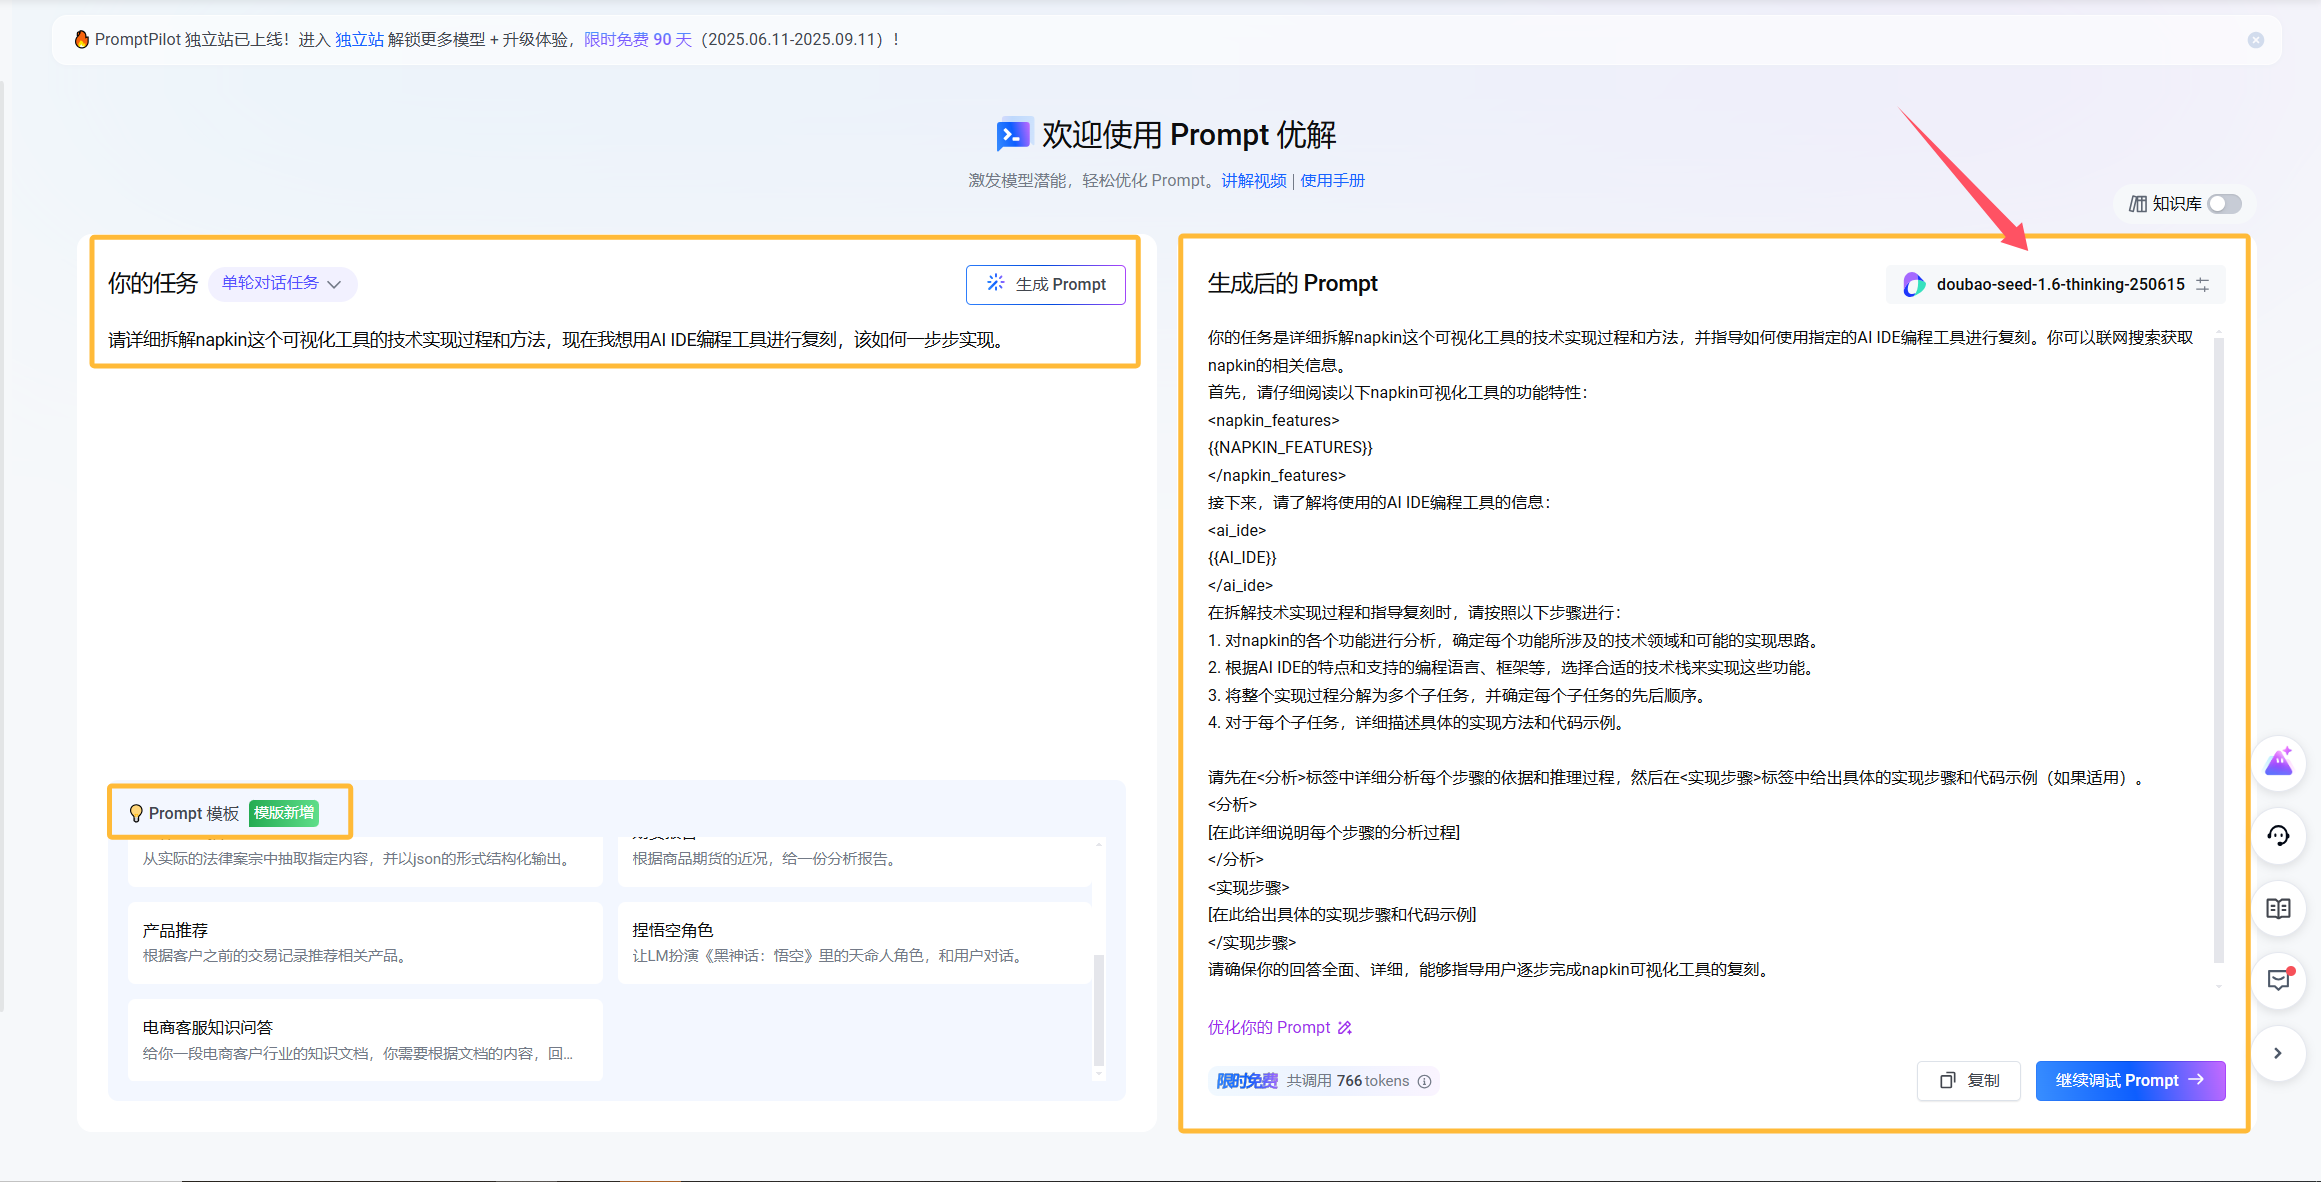Click the 生成 Prompt button
The height and width of the screenshot is (1182, 2321).
[x=1045, y=285]
